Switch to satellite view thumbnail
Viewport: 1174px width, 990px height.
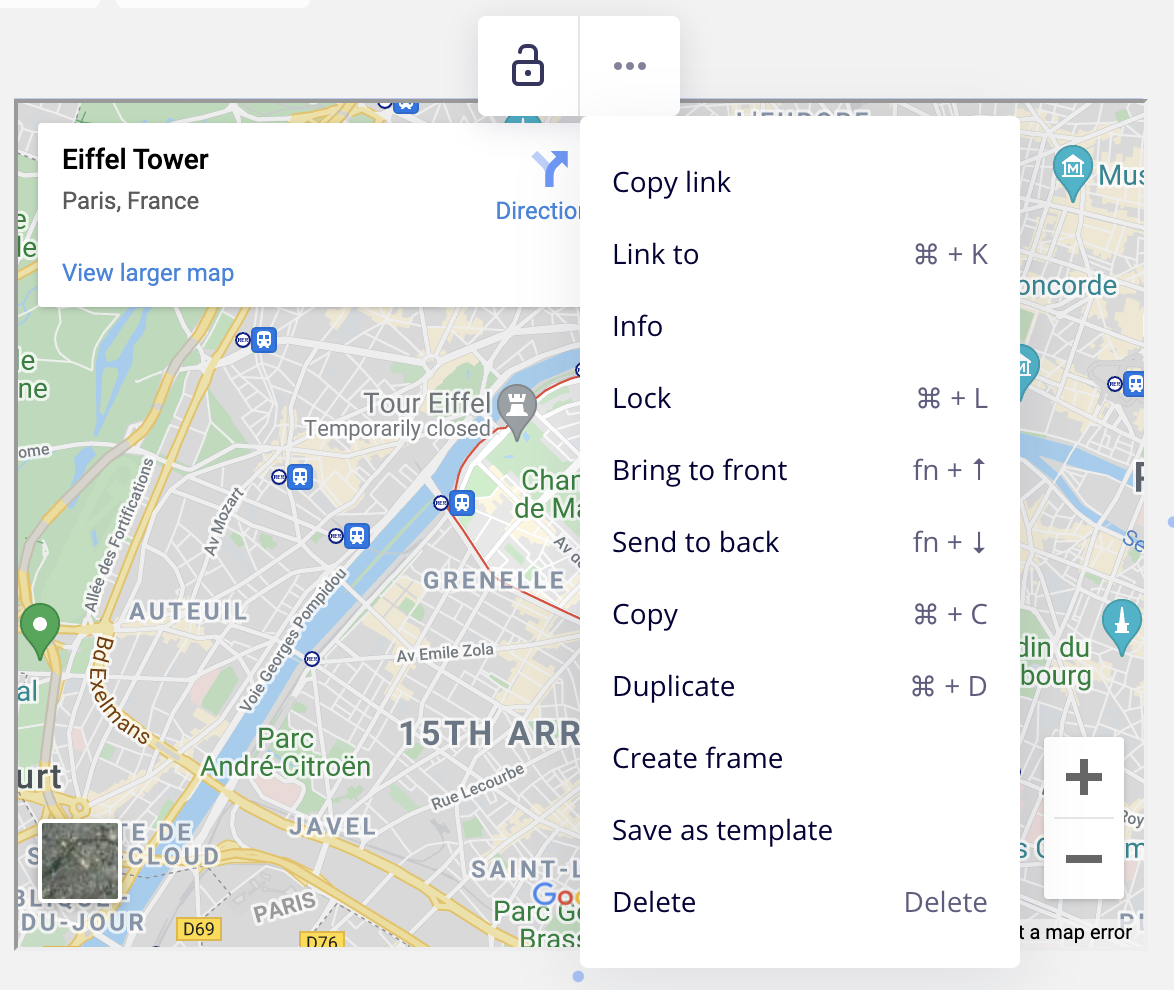80,861
